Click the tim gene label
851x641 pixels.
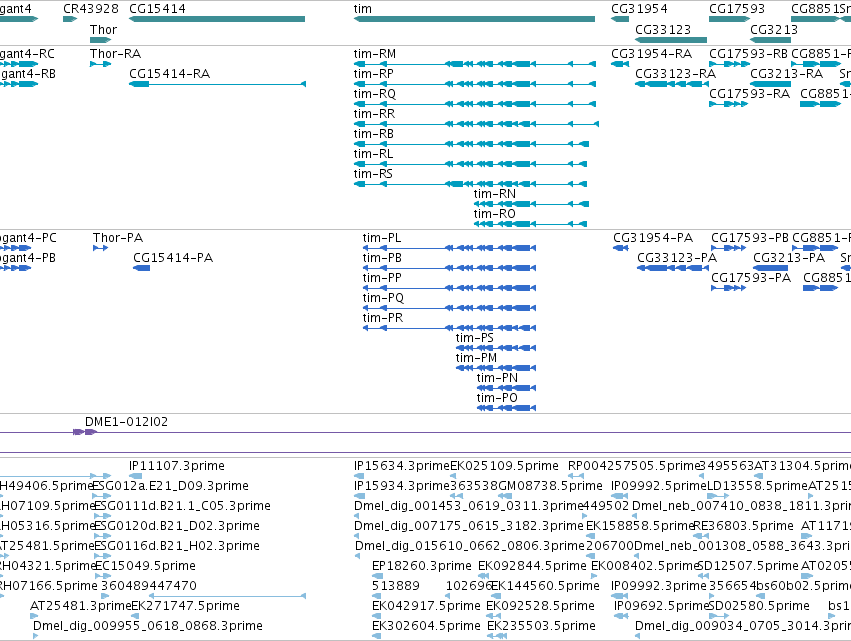coord(363,9)
